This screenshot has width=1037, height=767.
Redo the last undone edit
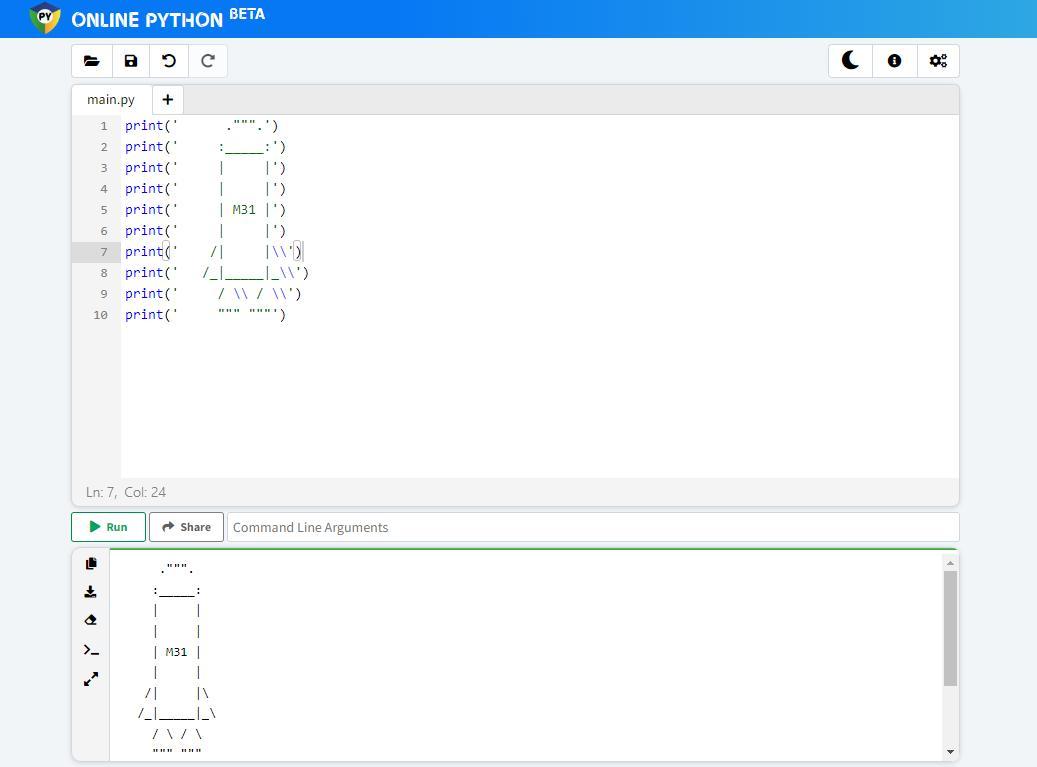coord(208,61)
